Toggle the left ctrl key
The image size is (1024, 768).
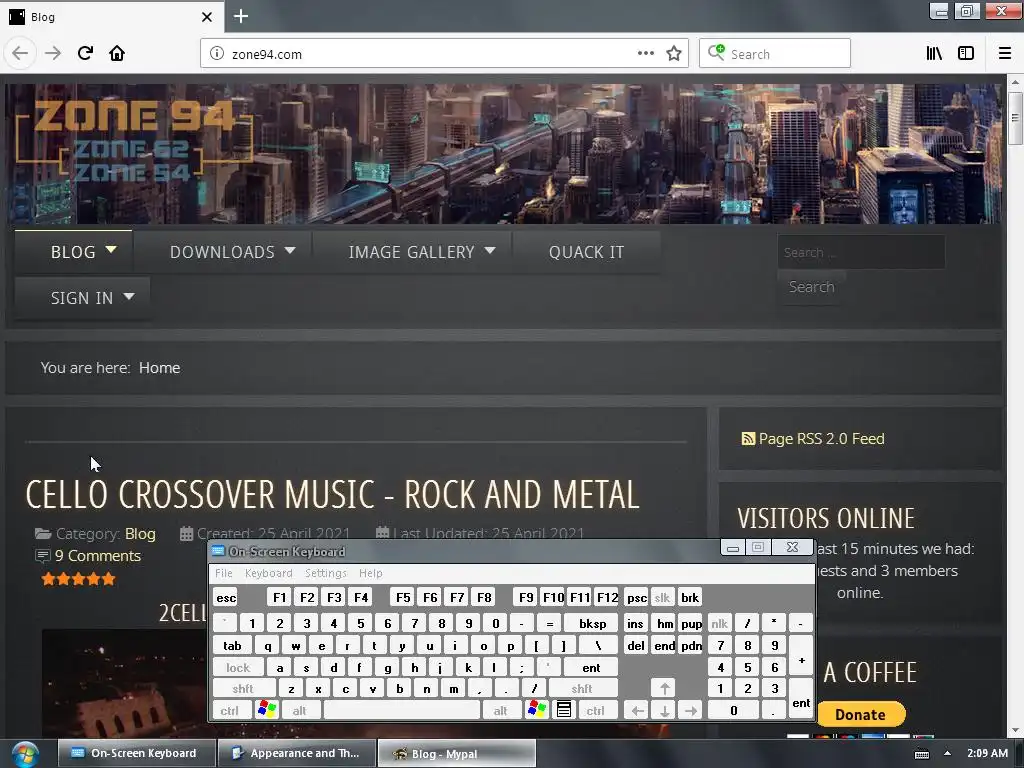click(229, 710)
